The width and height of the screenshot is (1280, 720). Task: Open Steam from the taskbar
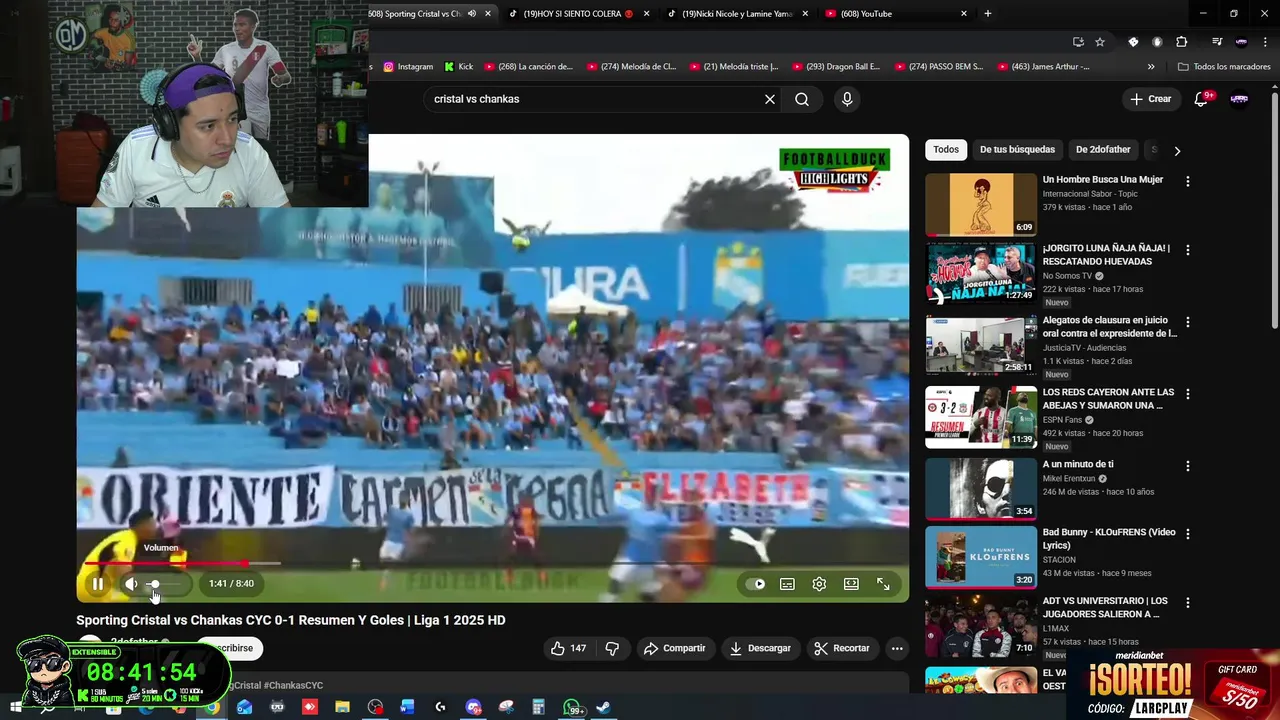[604, 707]
